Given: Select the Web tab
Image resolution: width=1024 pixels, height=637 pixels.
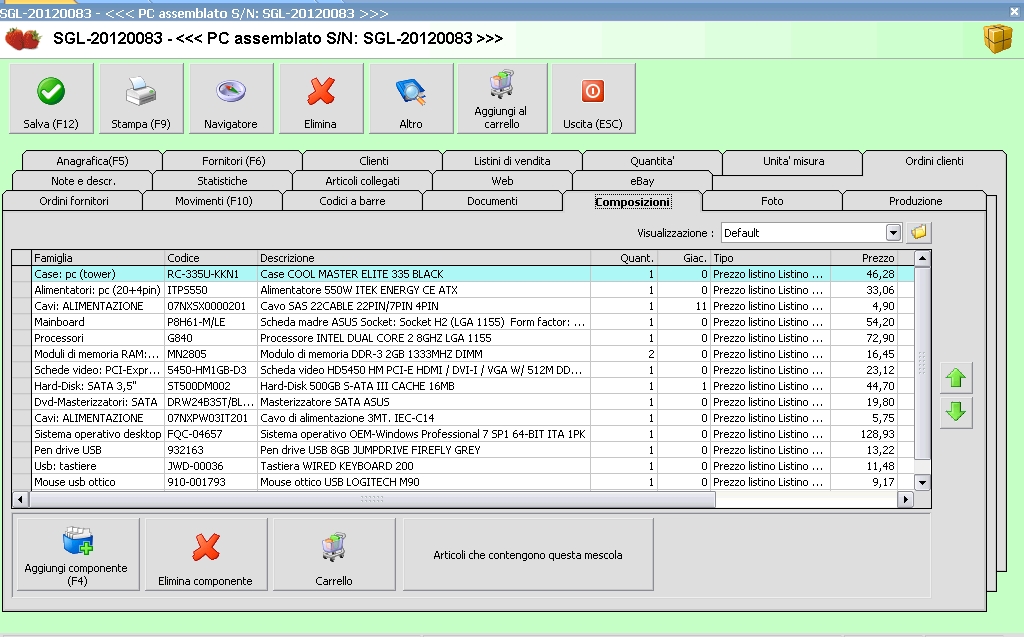Looking at the screenshot, I should 502,181.
